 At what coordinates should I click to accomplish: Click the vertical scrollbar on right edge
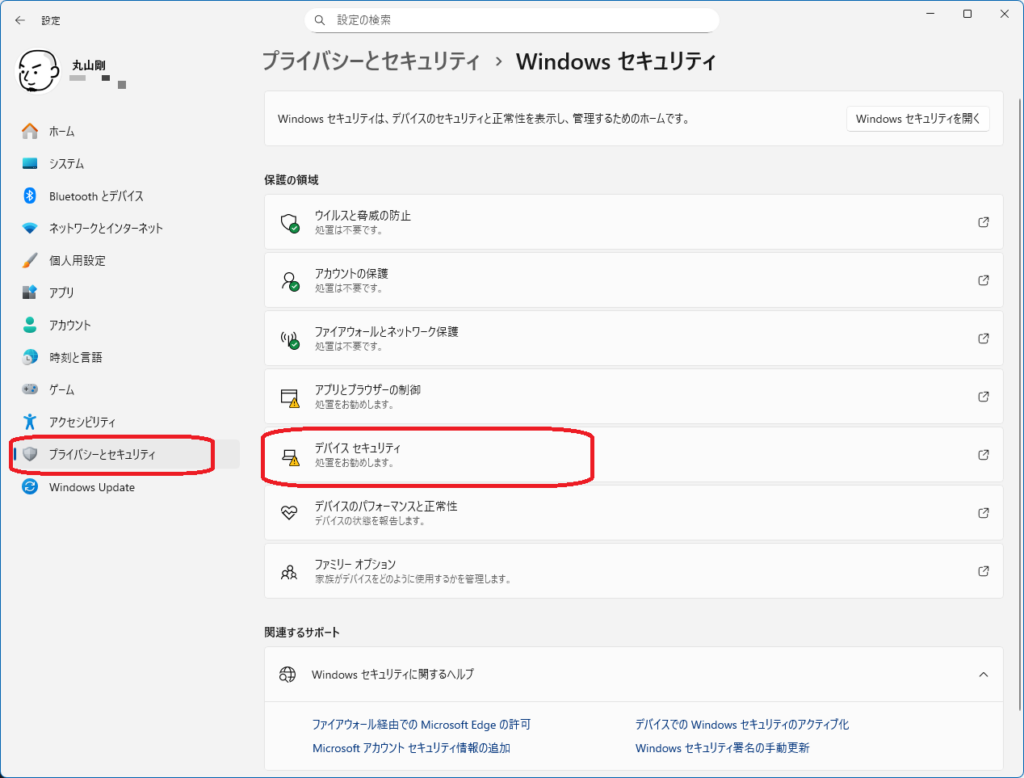click(1020, 405)
